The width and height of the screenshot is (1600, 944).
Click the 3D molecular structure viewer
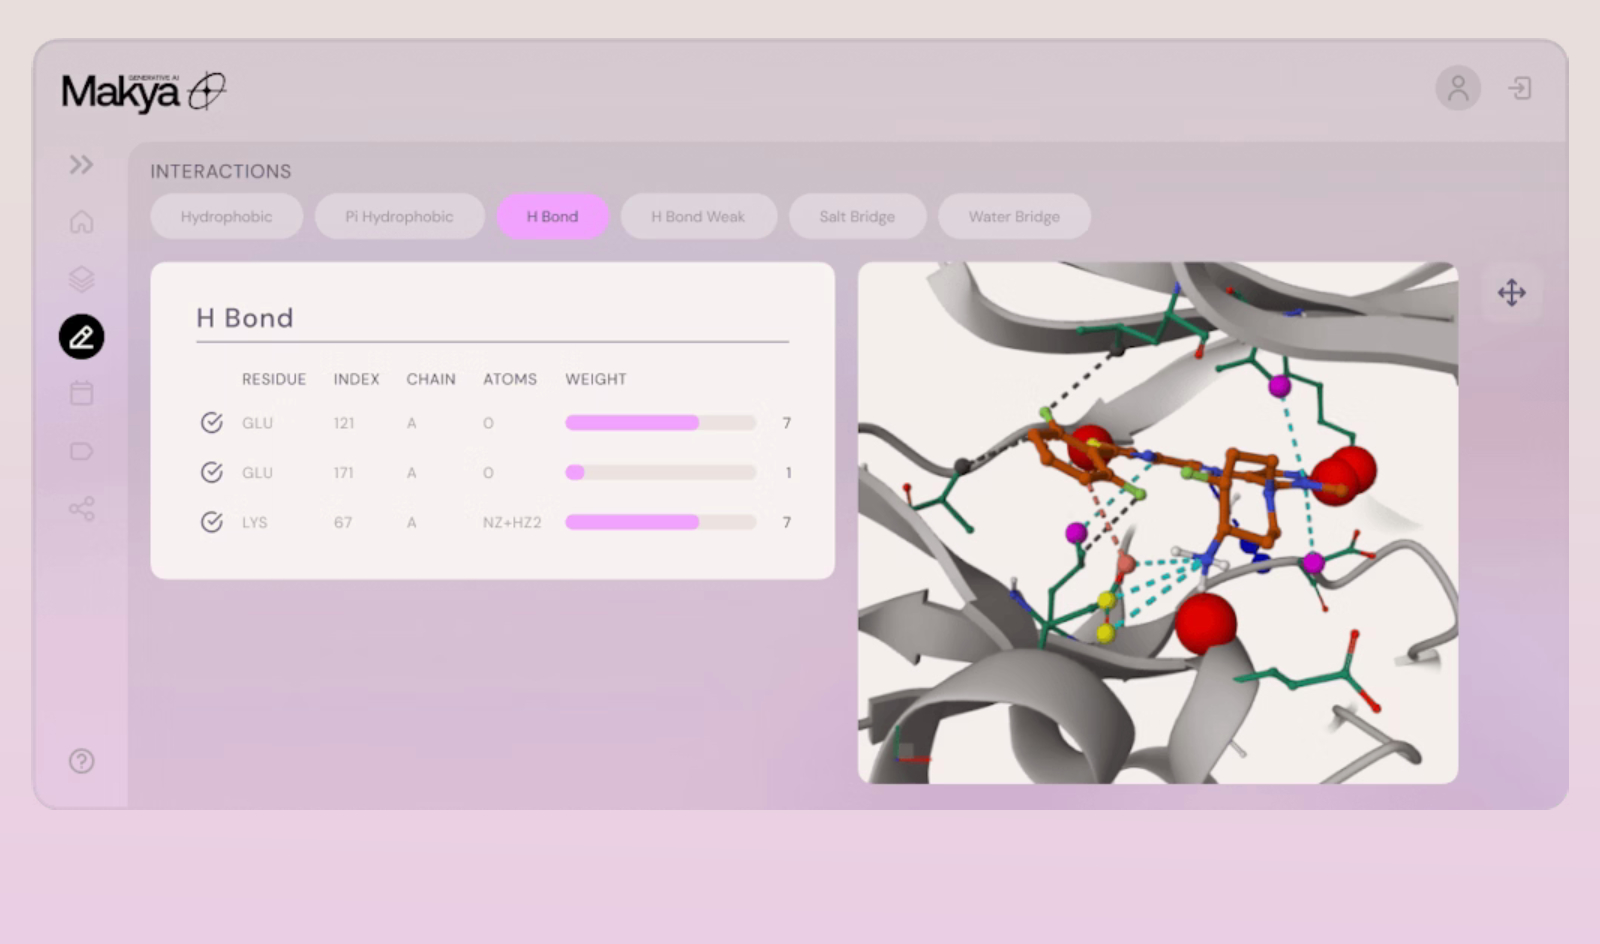[x=1160, y=520]
